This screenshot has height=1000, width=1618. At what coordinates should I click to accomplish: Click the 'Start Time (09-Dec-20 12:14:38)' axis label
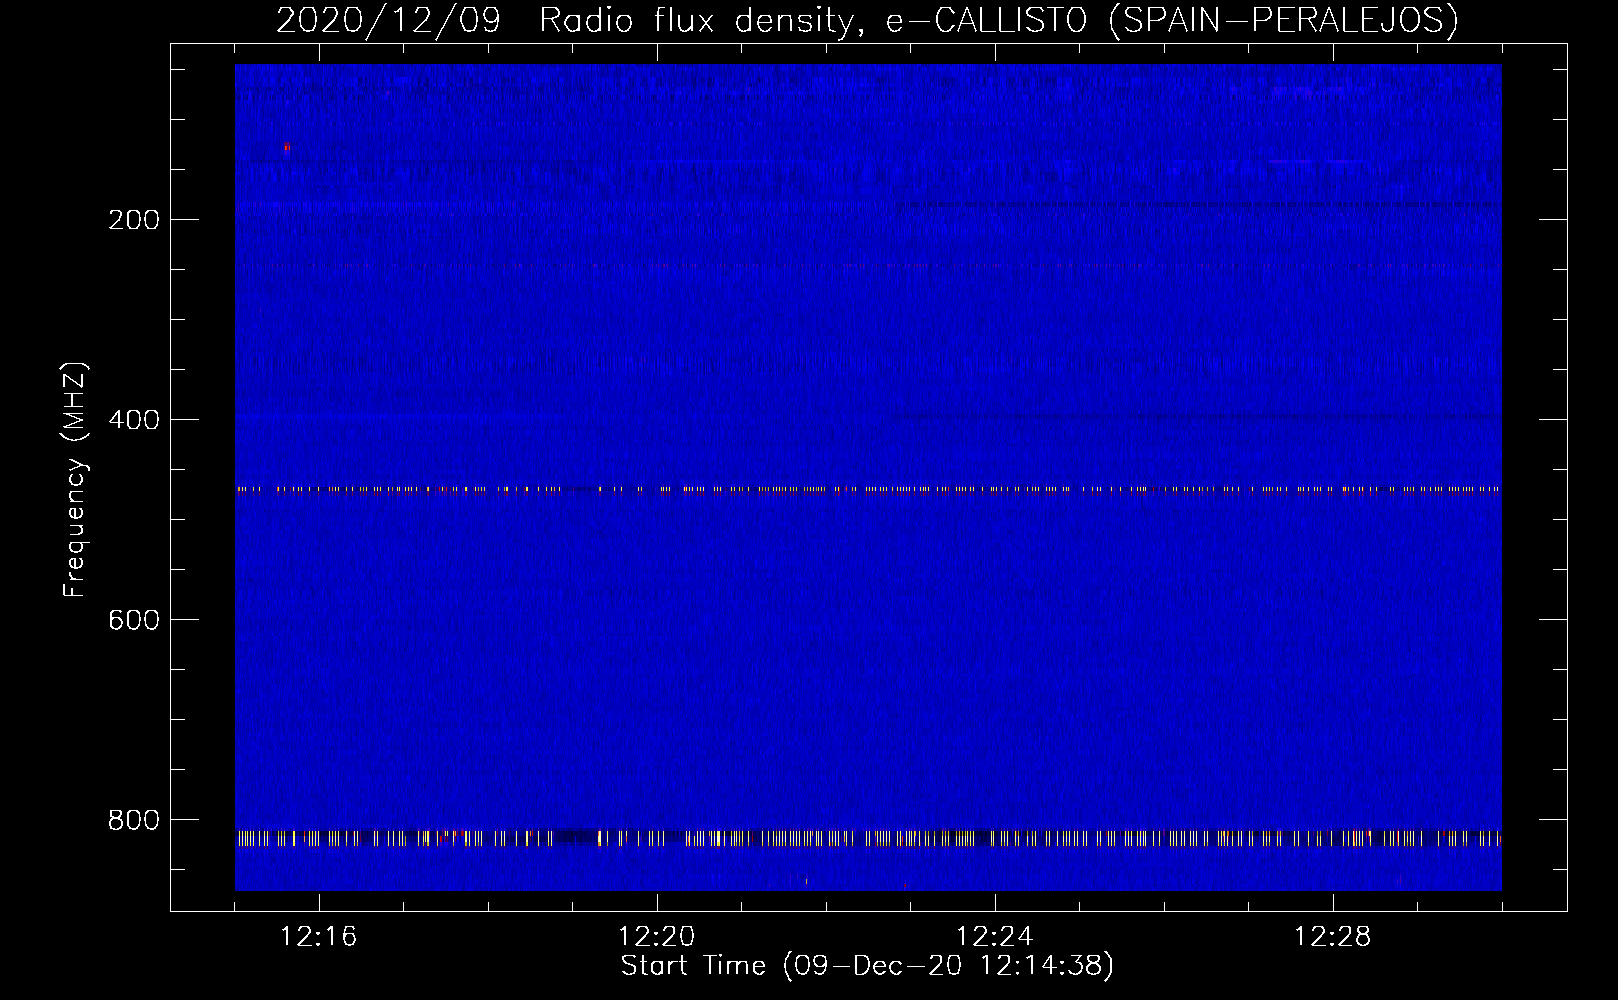pos(867,966)
